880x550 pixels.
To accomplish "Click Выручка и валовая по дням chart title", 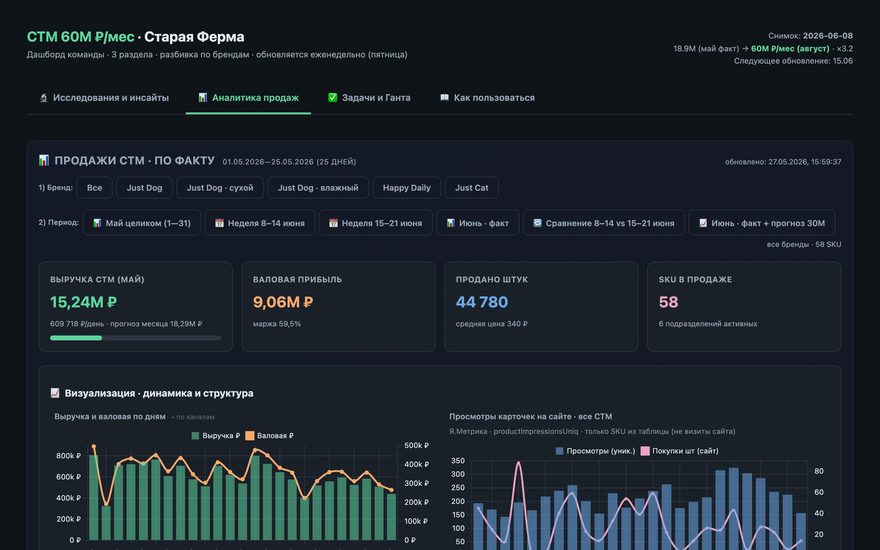I will [x=110, y=416].
